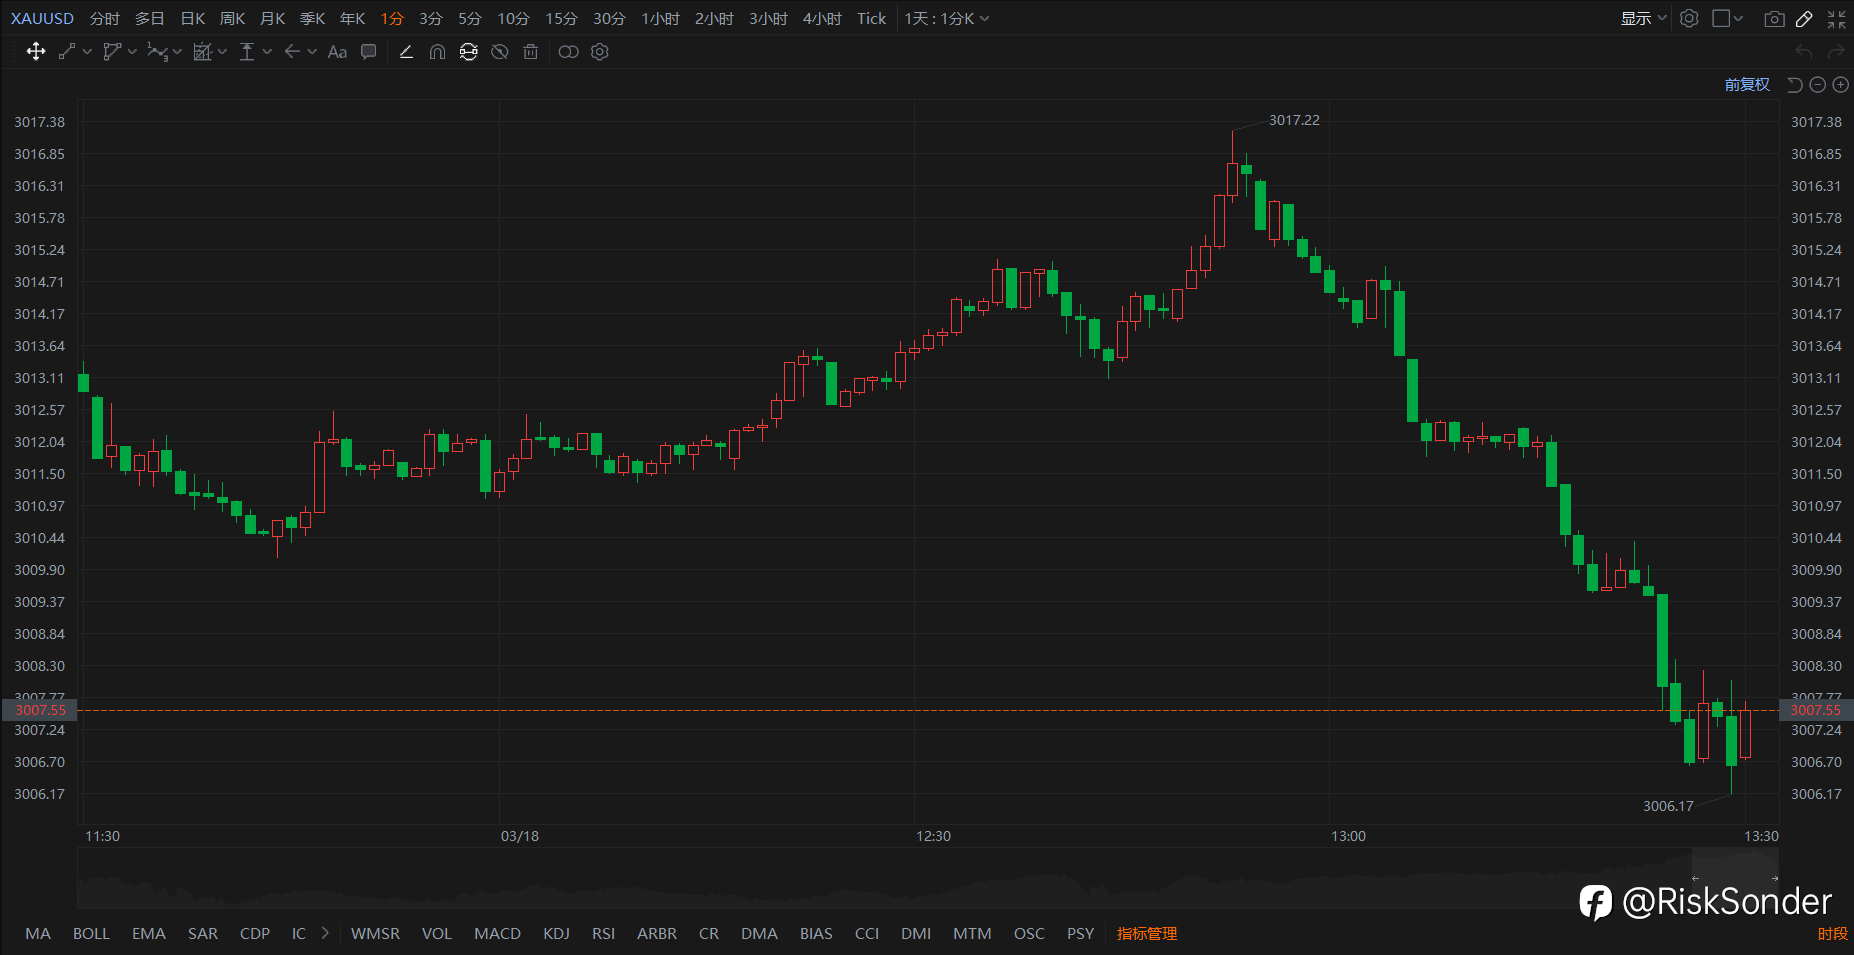Viewport: 1854px width, 955px height.
Task: Switch to the 分时 timeframe tab
Action: pyautogui.click(x=104, y=19)
